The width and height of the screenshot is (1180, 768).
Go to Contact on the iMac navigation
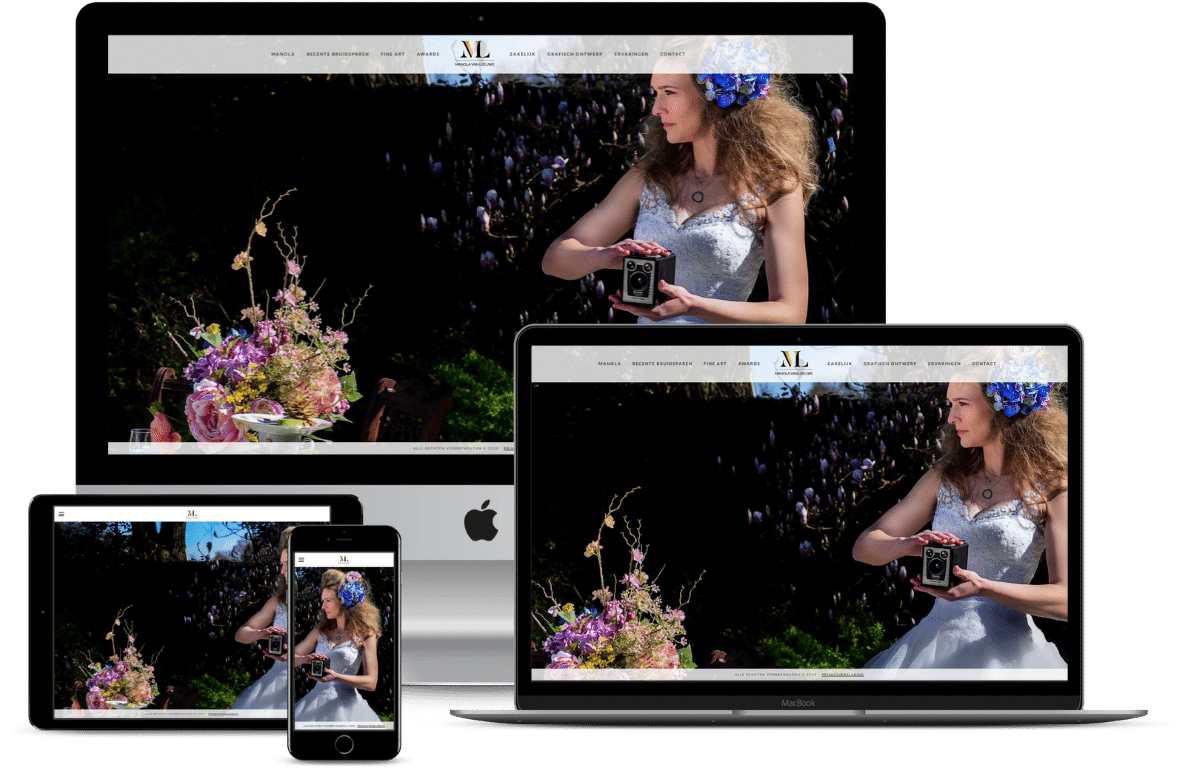[x=673, y=54]
